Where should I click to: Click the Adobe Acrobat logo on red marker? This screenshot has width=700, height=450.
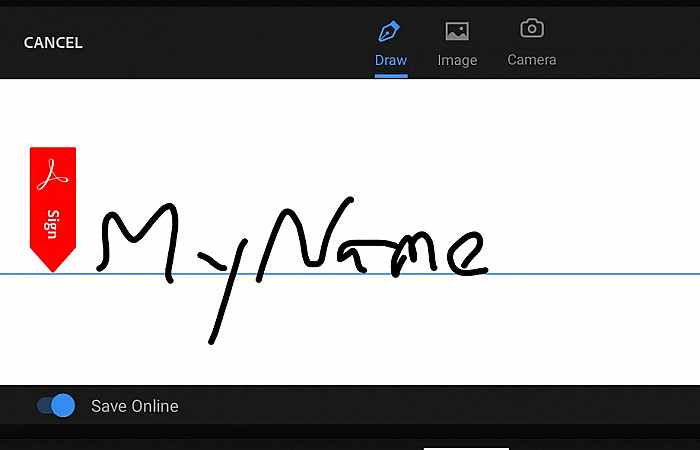tap(52, 177)
